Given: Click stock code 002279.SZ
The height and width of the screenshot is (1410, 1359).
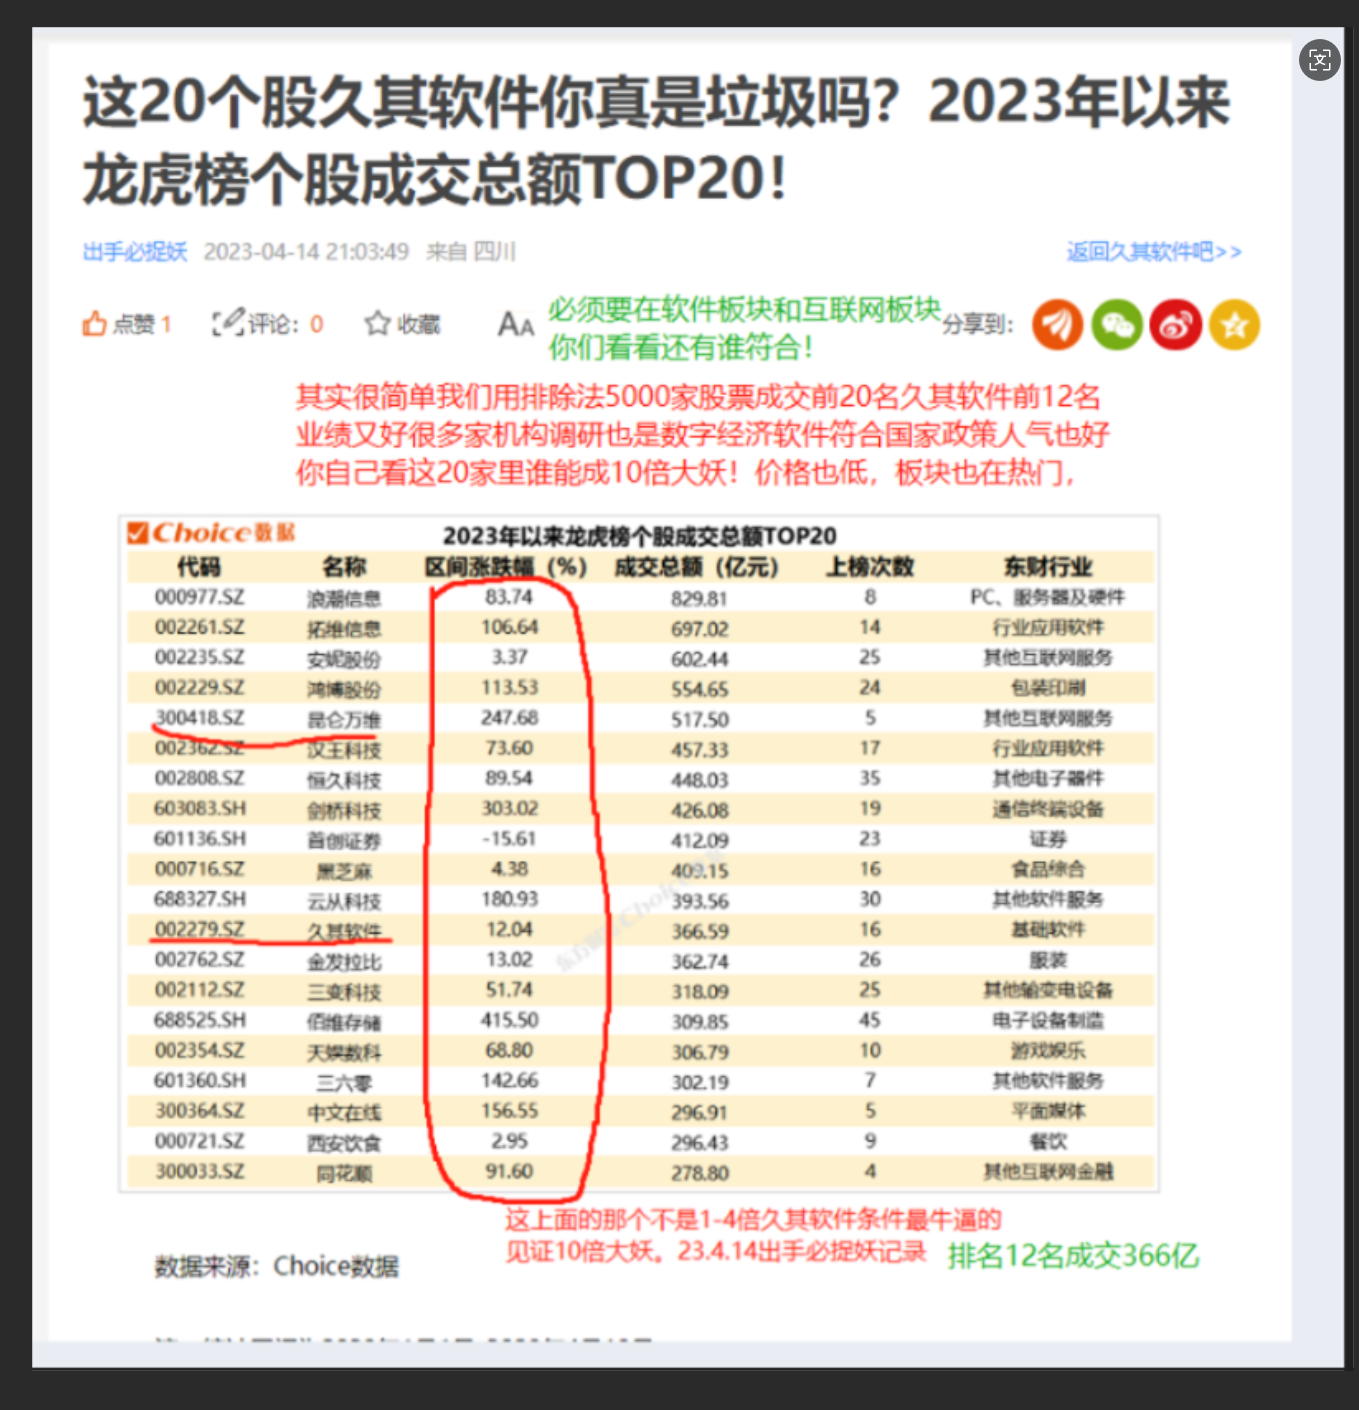Looking at the screenshot, I should tap(199, 929).
